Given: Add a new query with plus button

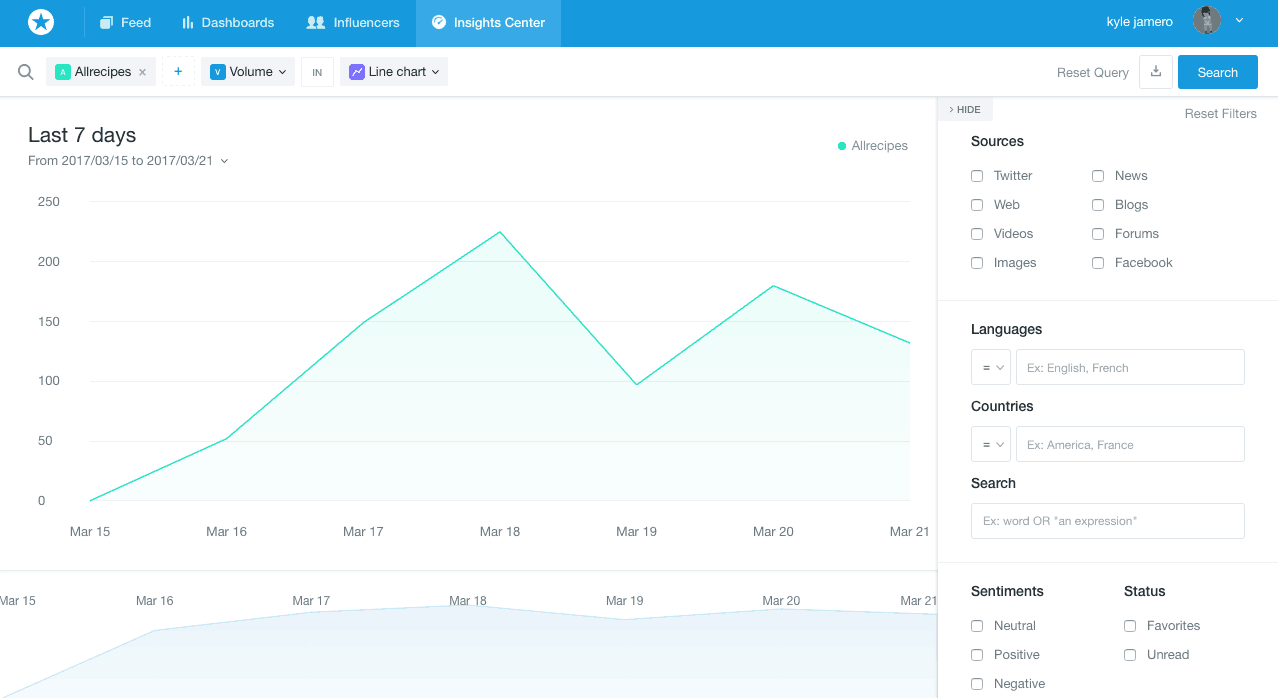Looking at the screenshot, I should [x=178, y=72].
